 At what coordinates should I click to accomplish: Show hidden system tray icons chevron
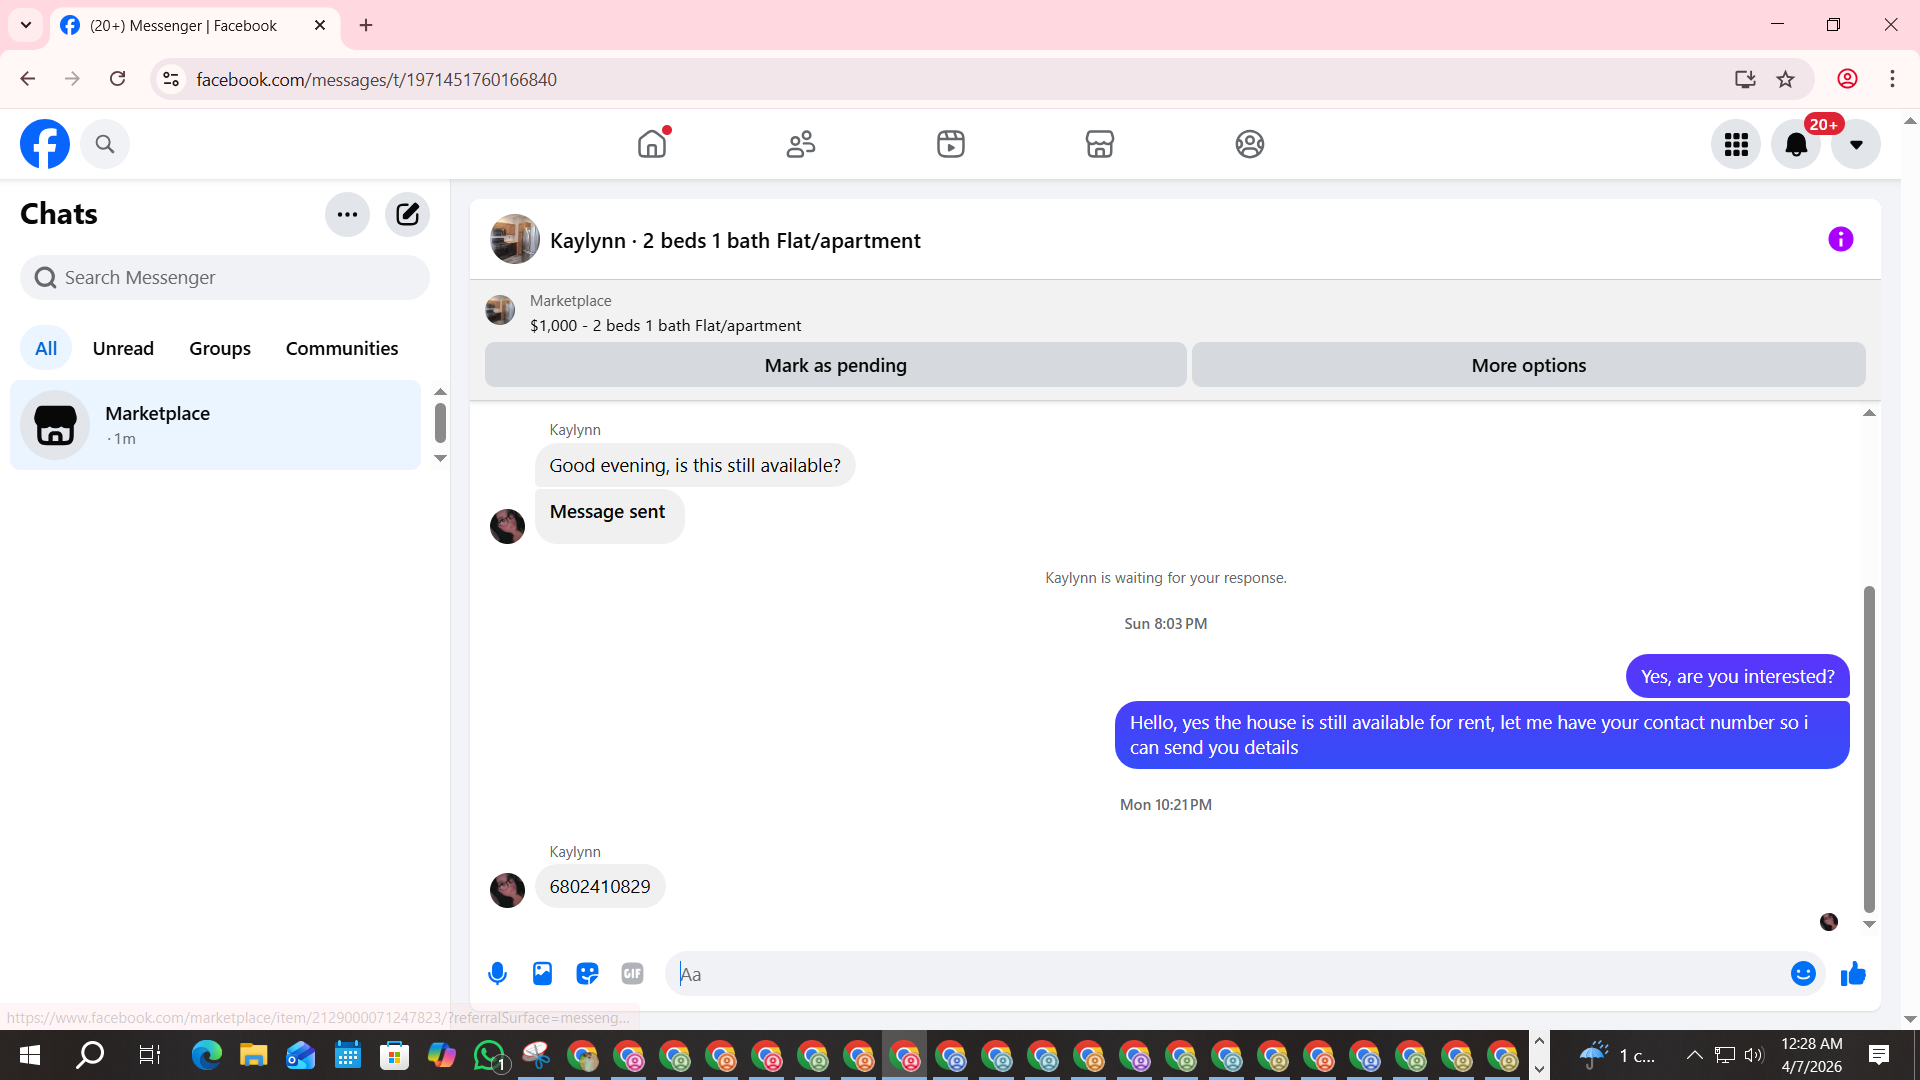(x=1694, y=1055)
